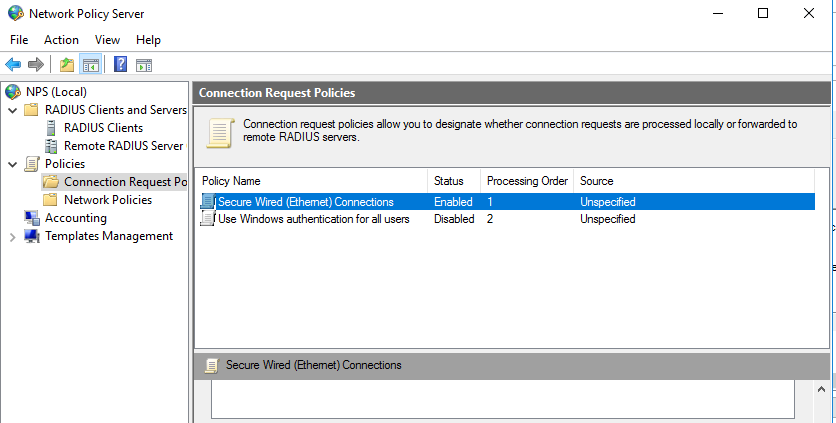Minimize the Network Policy Server window
836x423 pixels.
[718, 13]
